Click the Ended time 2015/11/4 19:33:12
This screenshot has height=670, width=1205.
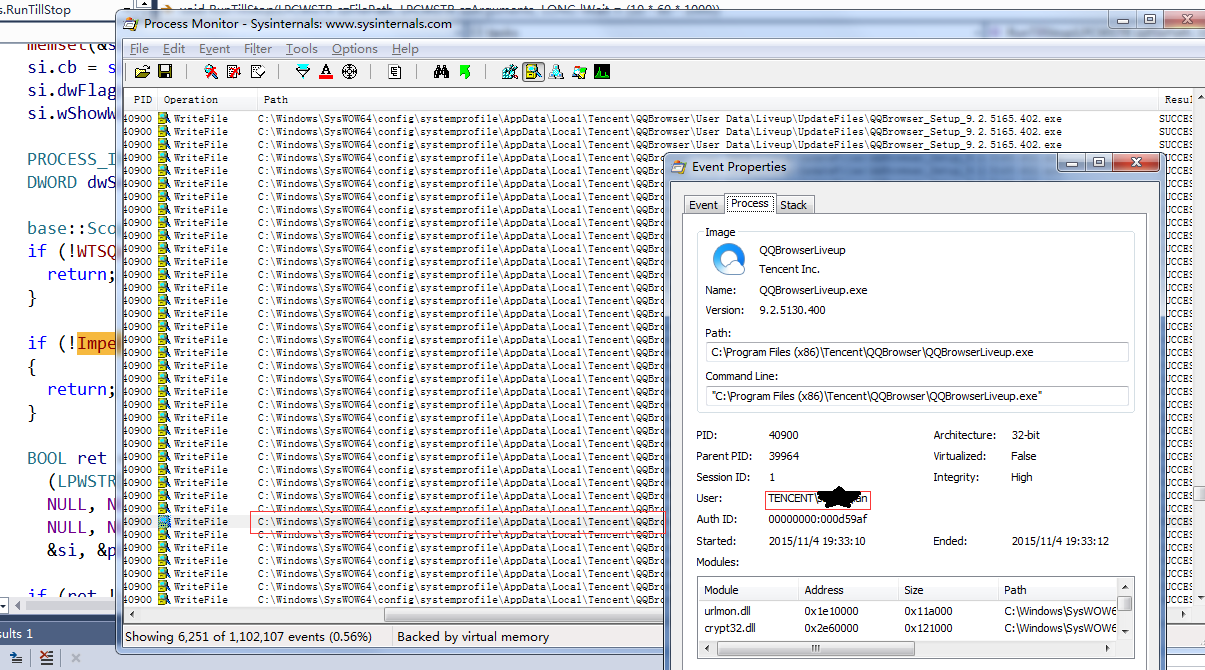point(1060,541)
